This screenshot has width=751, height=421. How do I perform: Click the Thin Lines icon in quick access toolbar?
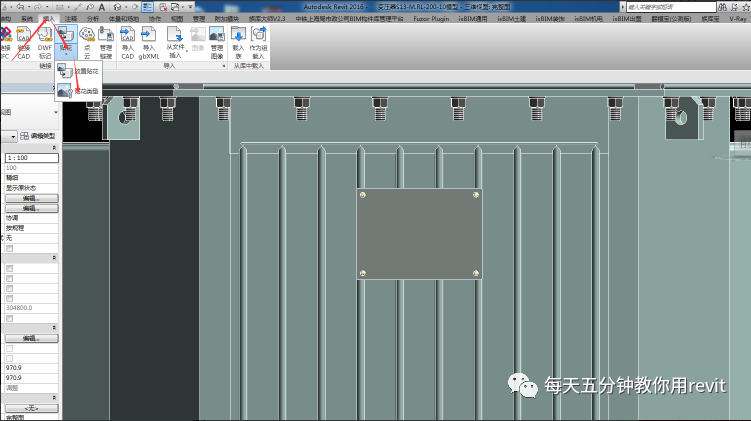148,7
